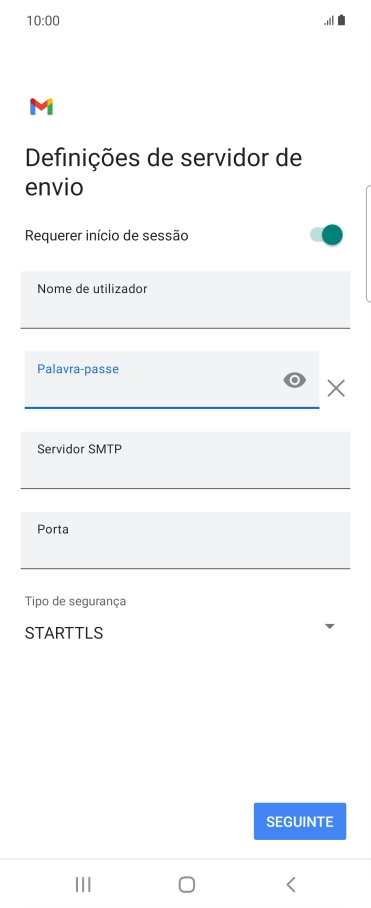
Task: Click the SEGUINTE button
Action: [300, 821]
